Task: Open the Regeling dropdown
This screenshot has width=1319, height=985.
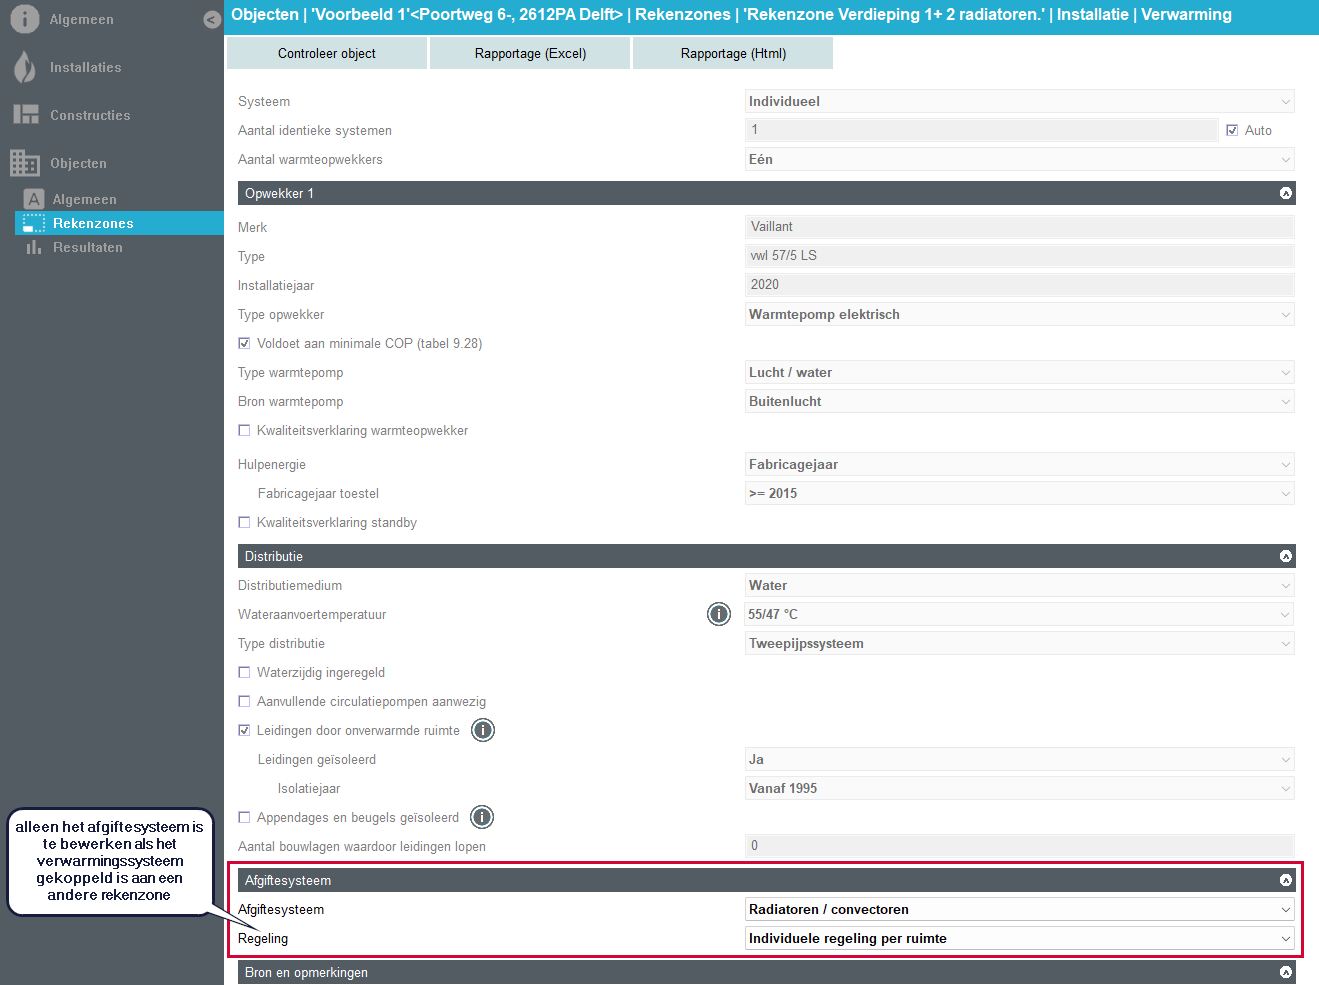Action: pyautogui.click(x=1019, y=938)
